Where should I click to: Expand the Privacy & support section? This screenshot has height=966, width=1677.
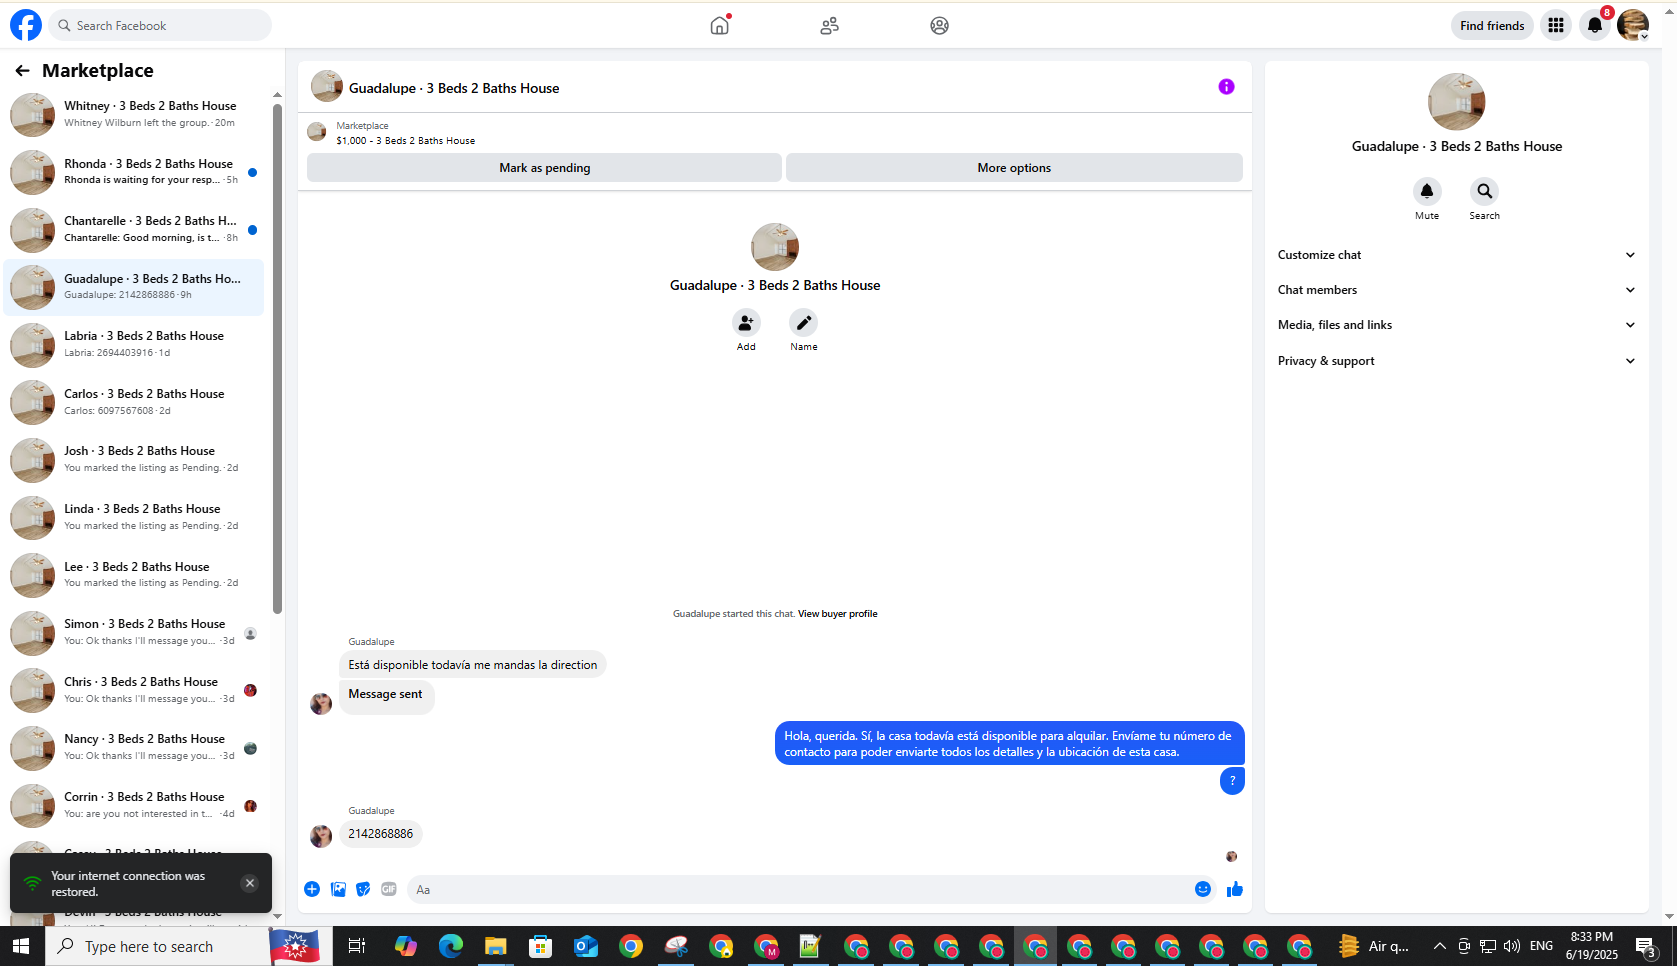click(1456, 361)
